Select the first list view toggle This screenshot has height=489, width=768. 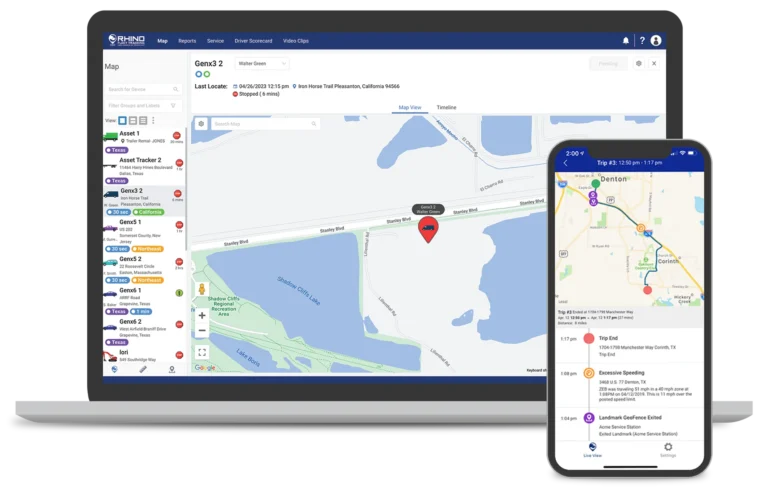point(123,120)
